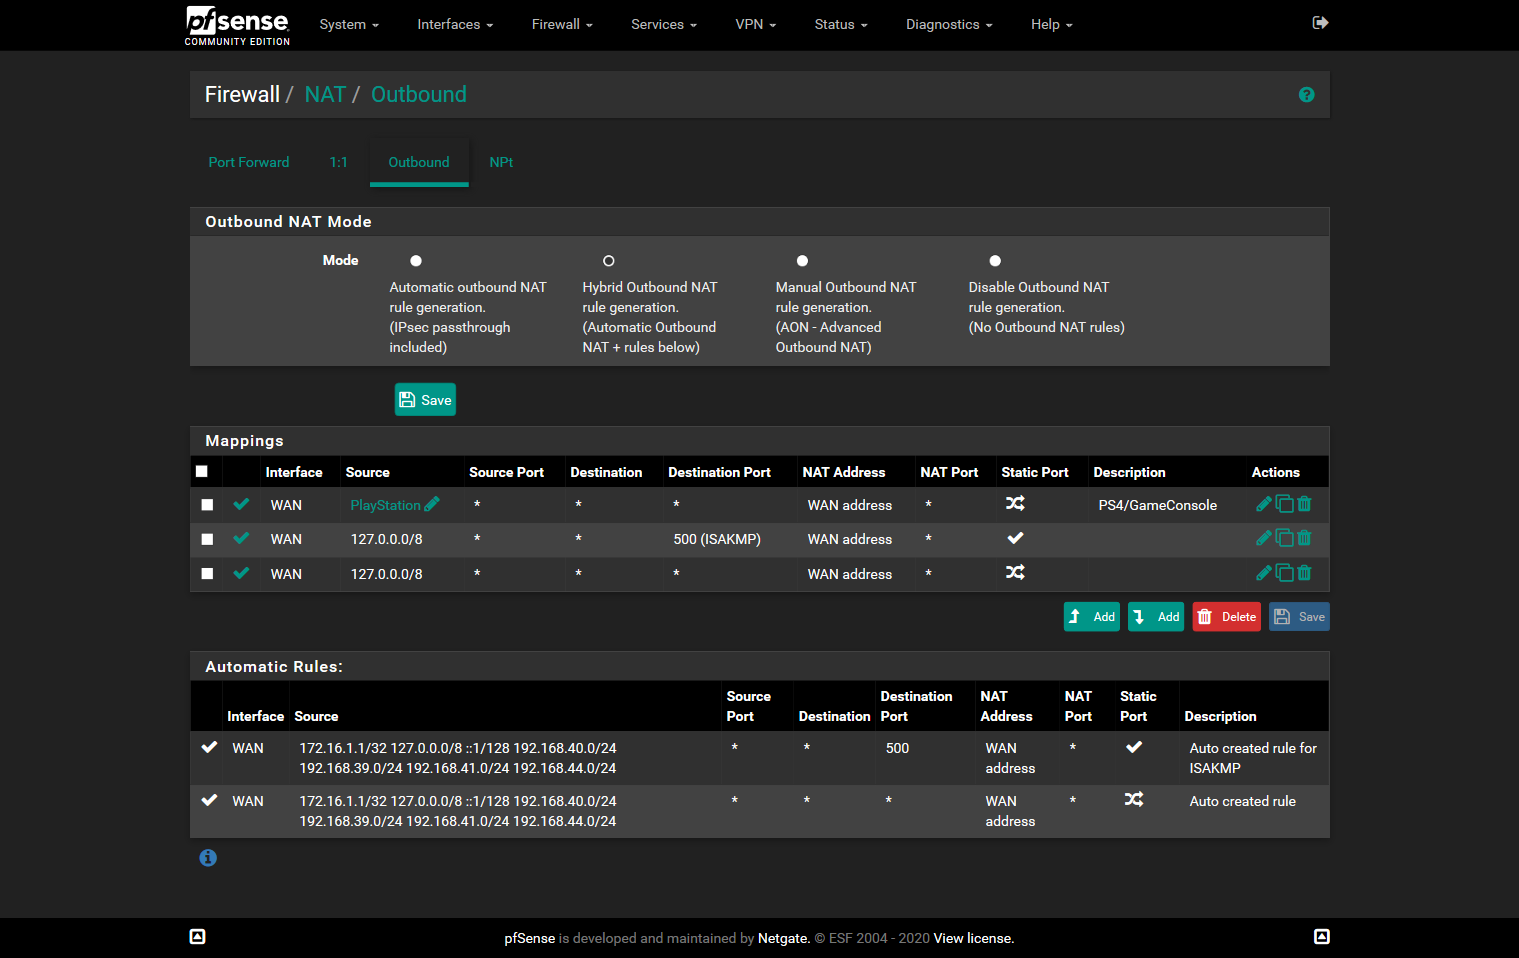Copy the 500 (ISAKMP) mapping
The height and width of the screenshot is (958, 1519).
coord(1284,538)
